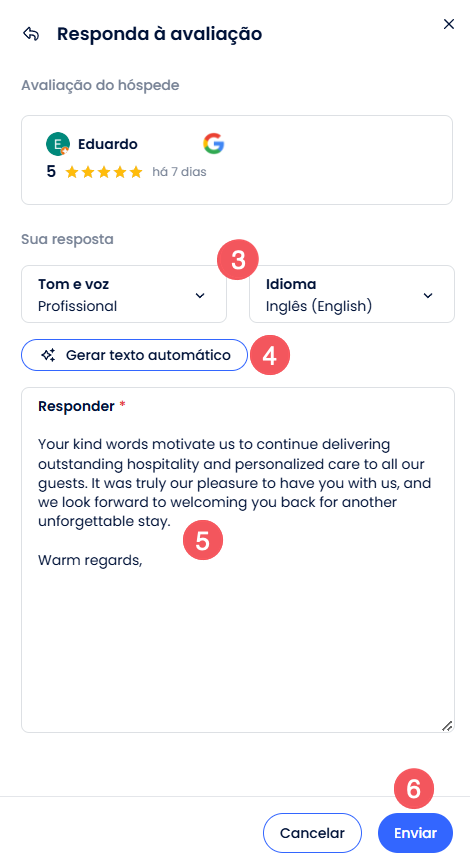Close the review response panel

tap(449, 24)
